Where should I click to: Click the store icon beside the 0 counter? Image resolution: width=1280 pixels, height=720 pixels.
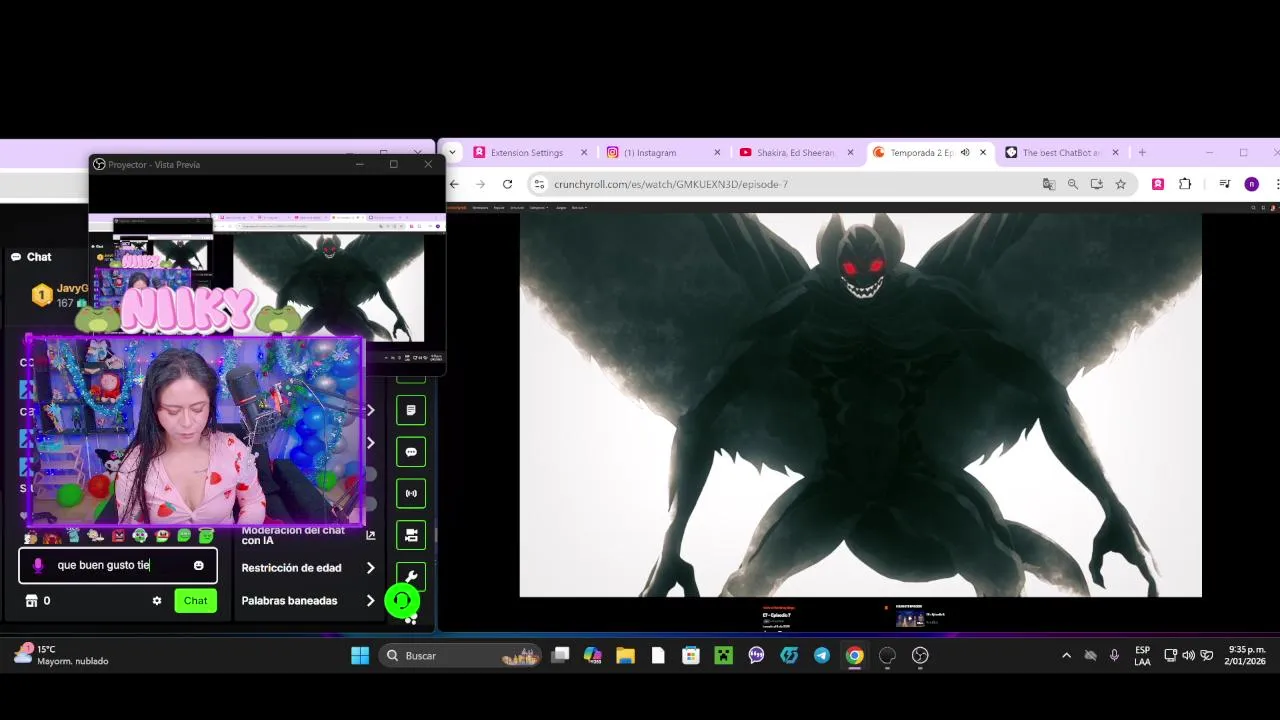(31, 601)
